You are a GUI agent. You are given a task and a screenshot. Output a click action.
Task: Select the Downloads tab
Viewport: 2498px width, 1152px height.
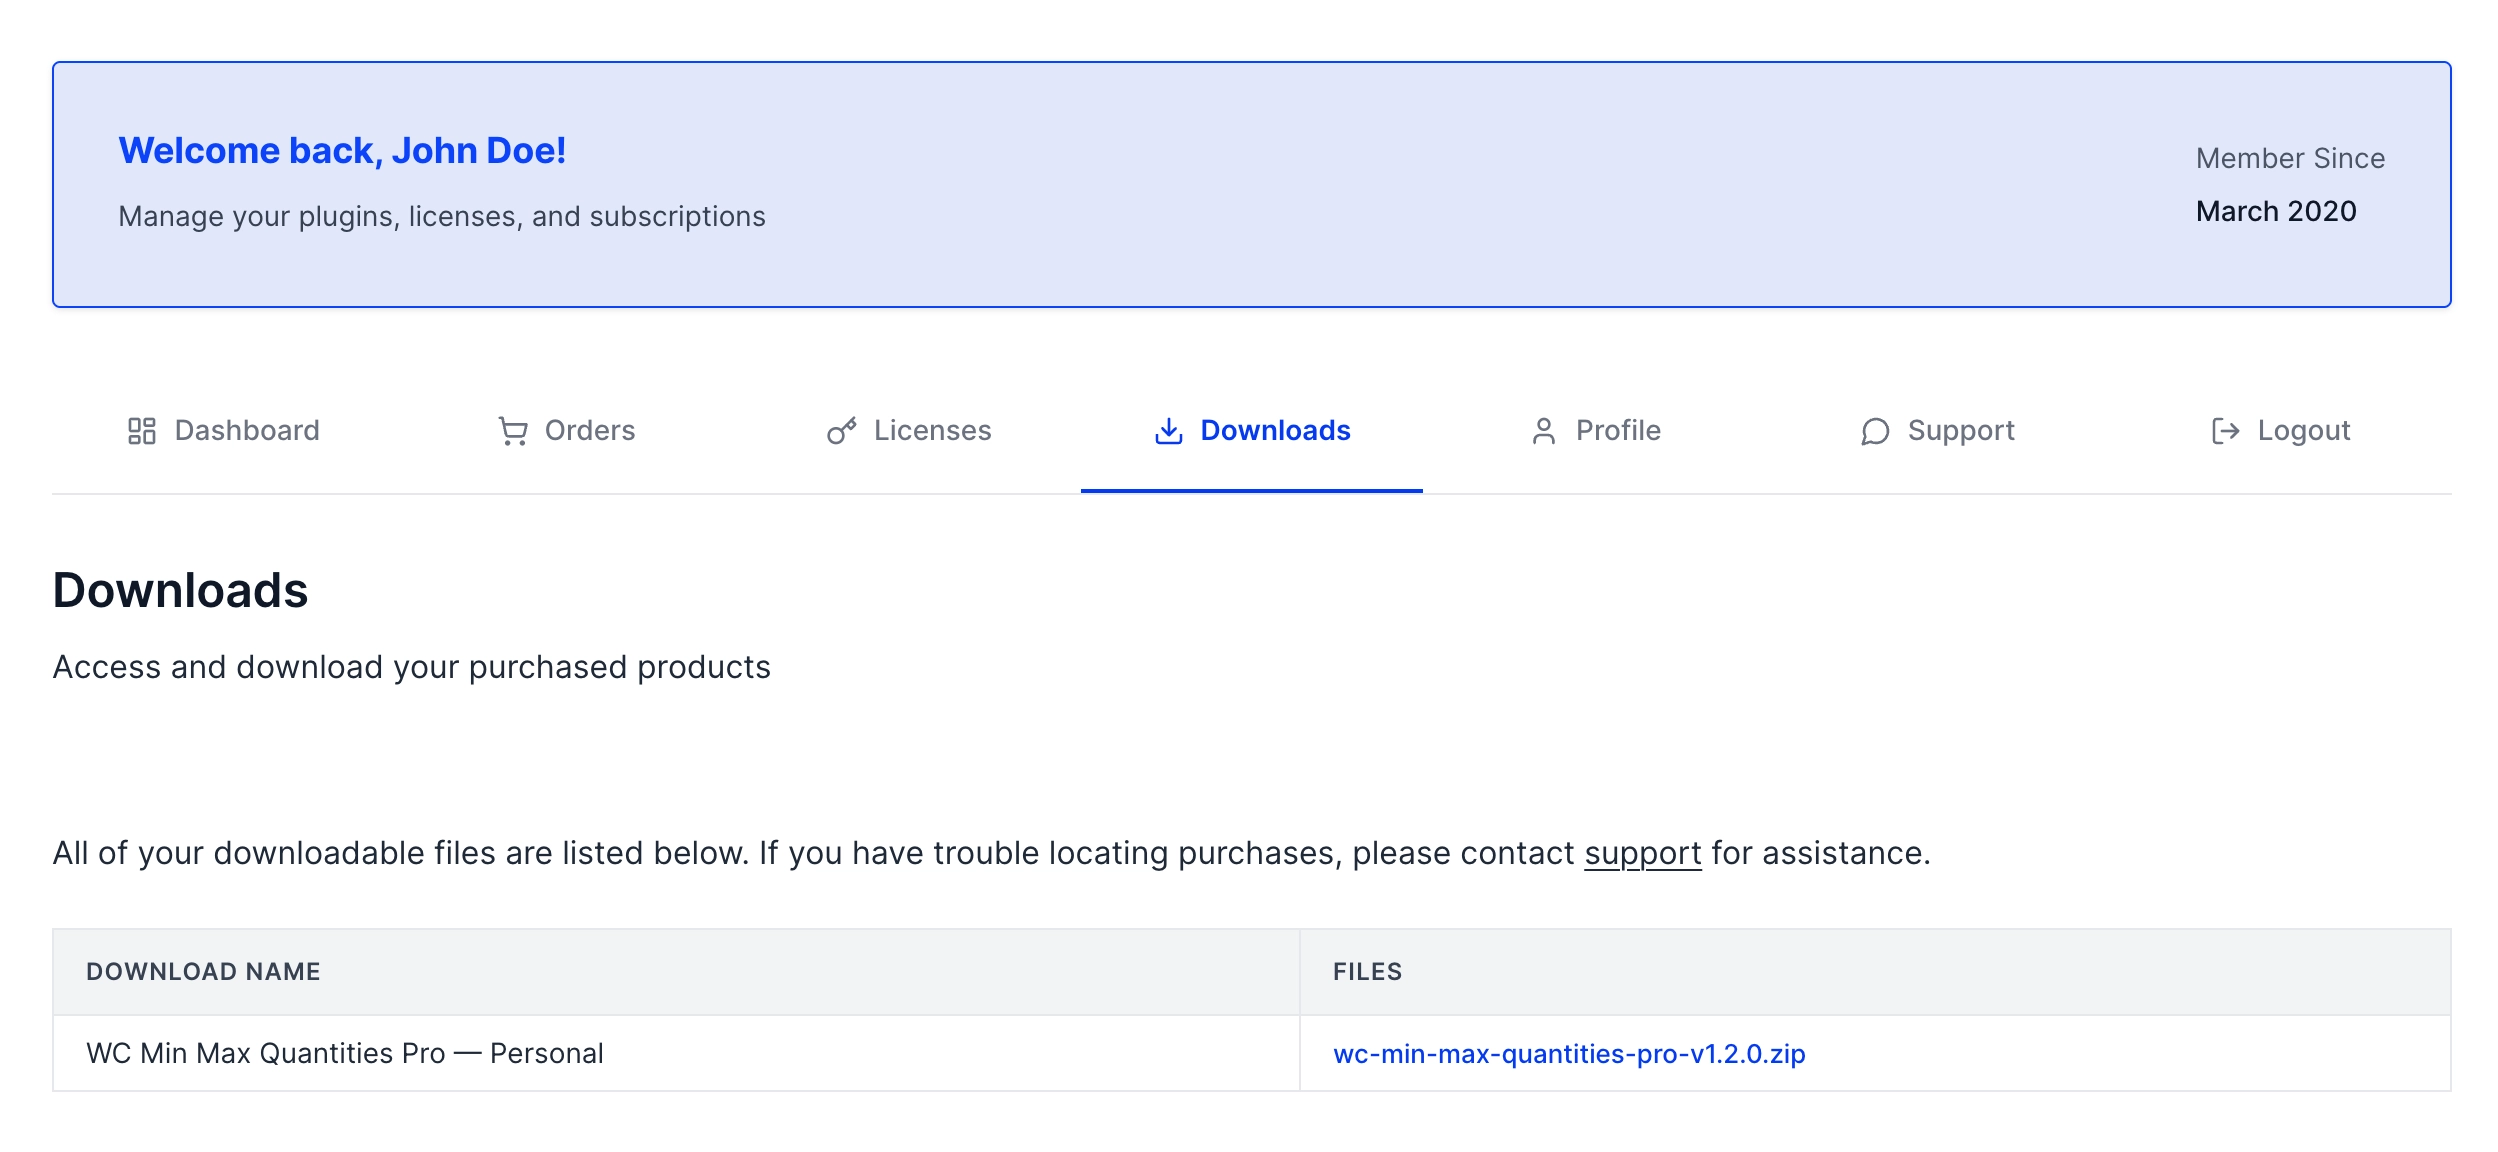tap(1277, 430)
